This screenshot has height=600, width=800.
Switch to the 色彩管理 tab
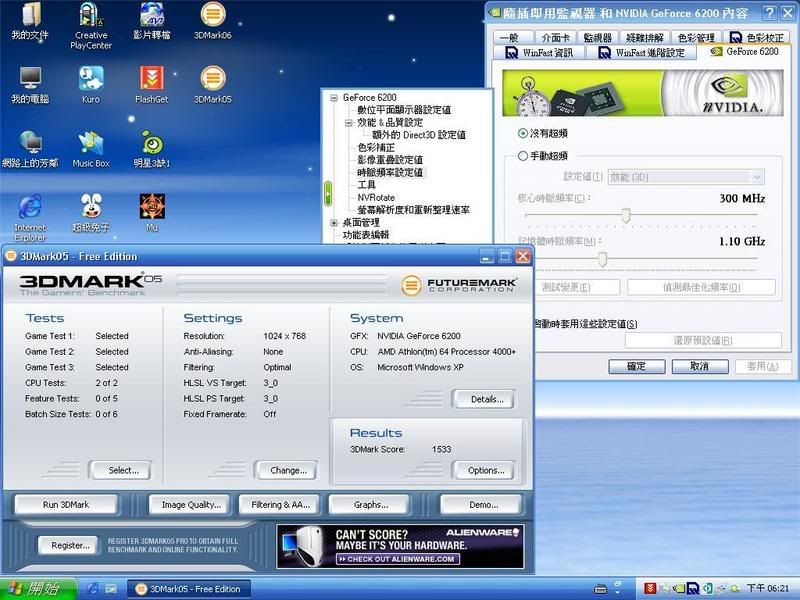click(x=696, y=38)
